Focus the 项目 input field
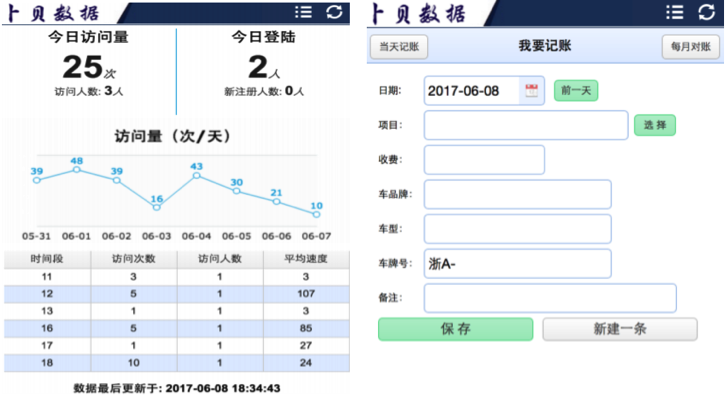Viewport: 725px width, 398px height. click(526, 125)
